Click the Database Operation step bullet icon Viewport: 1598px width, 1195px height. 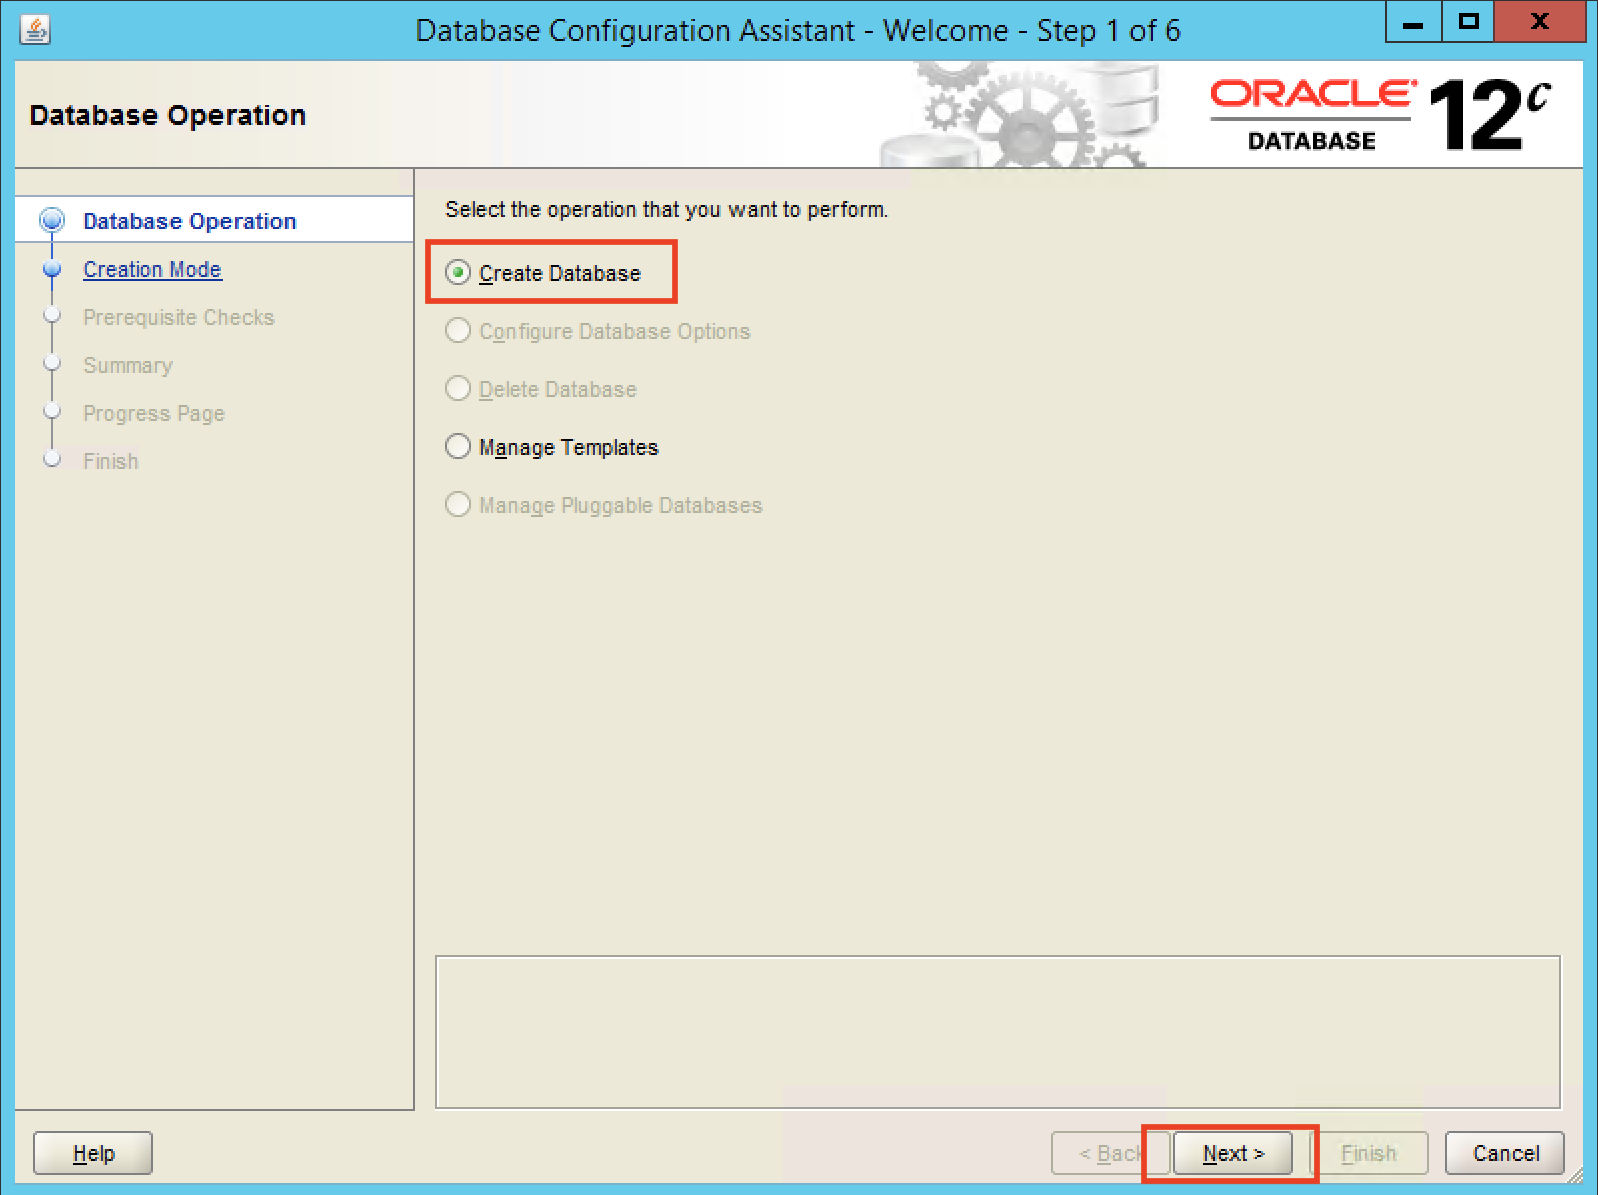[52, 221]
